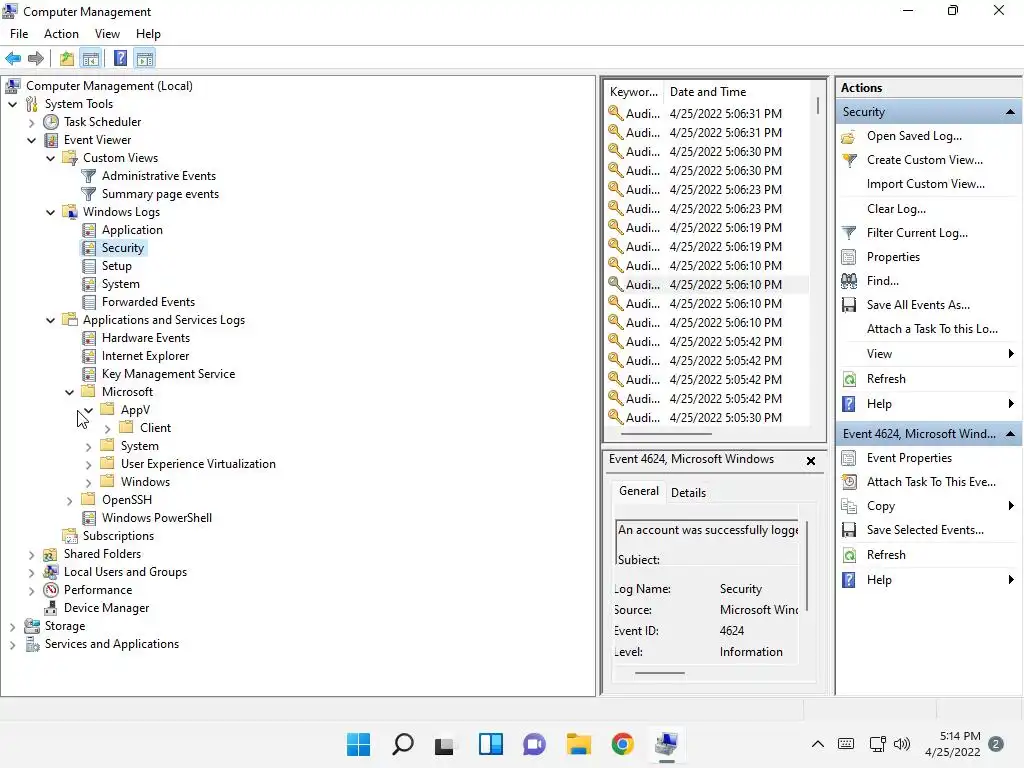Open the View menu in menu bar
This screenshot has height=768, width=1024.
click(x=107, y=34)
